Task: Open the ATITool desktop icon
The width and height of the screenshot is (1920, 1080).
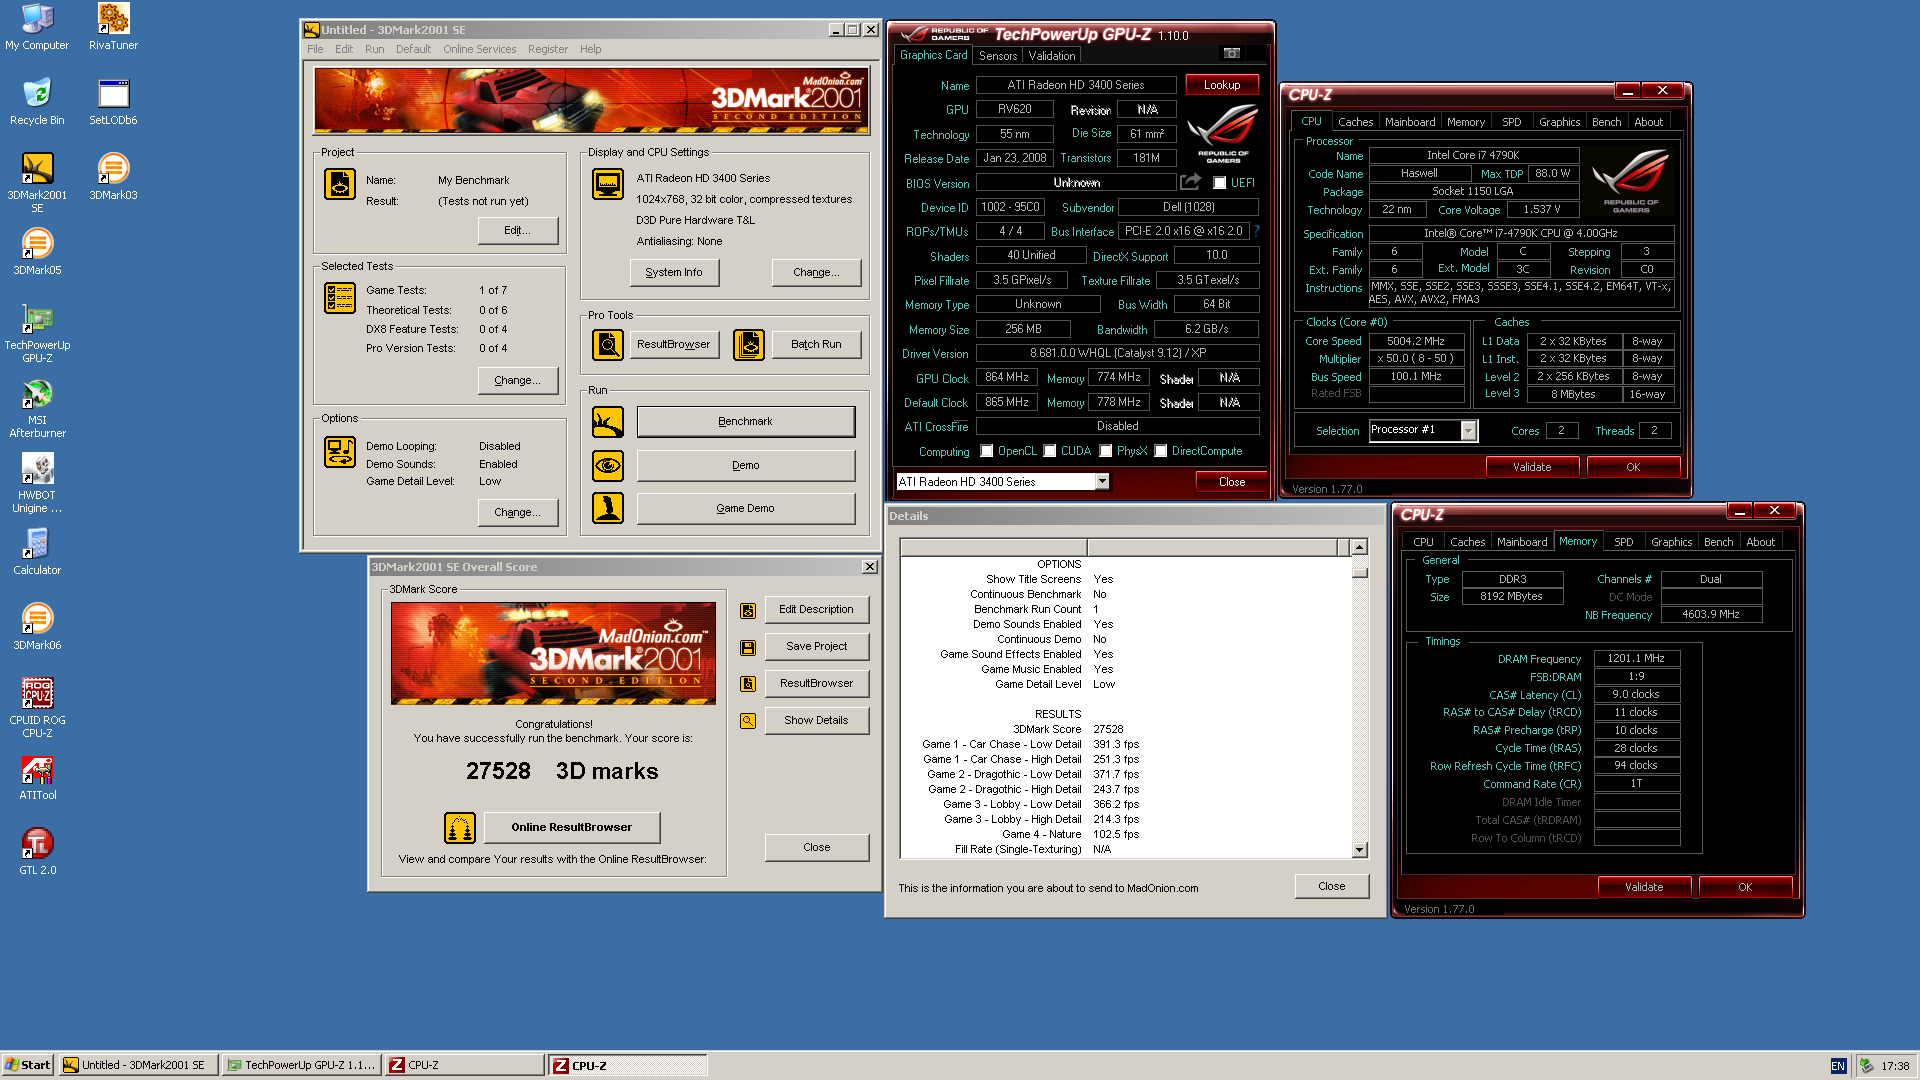Action: pyautogui.click(x=37, y=777)
